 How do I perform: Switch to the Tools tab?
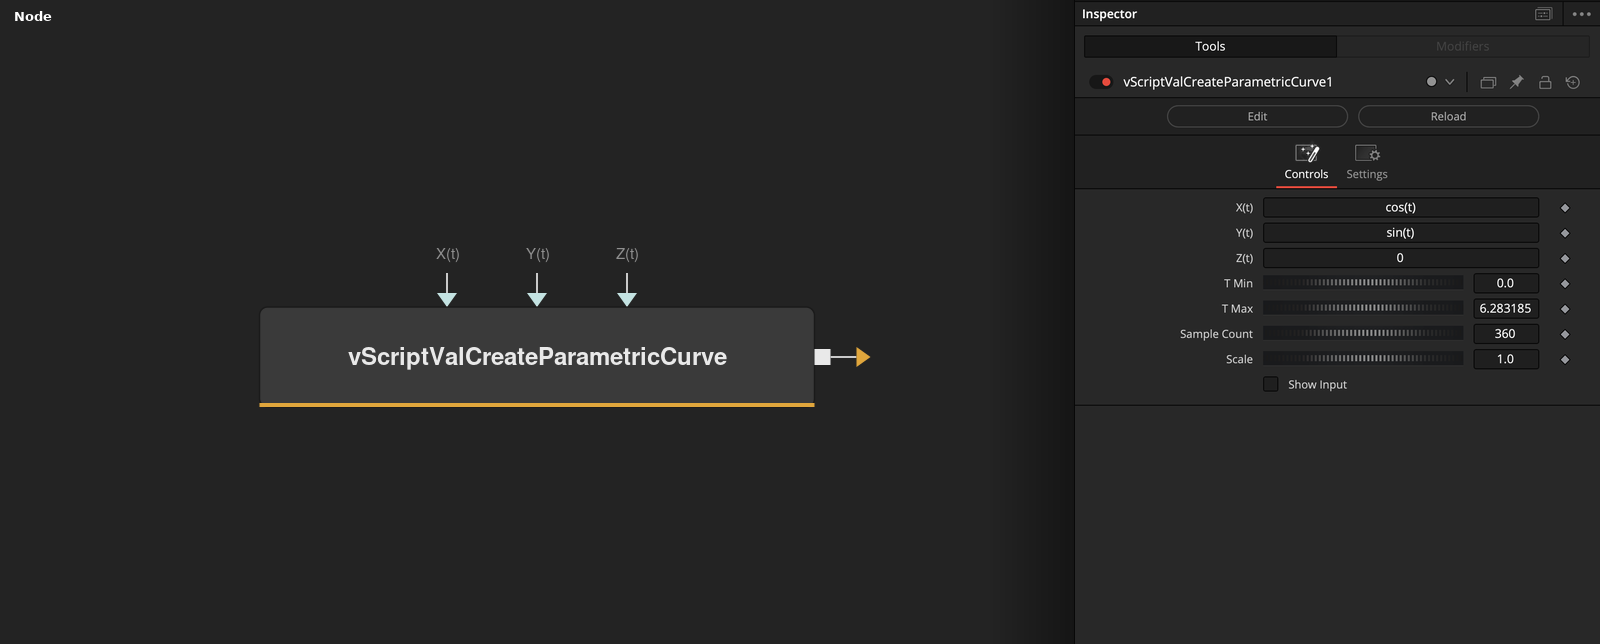click(1210, 46)
